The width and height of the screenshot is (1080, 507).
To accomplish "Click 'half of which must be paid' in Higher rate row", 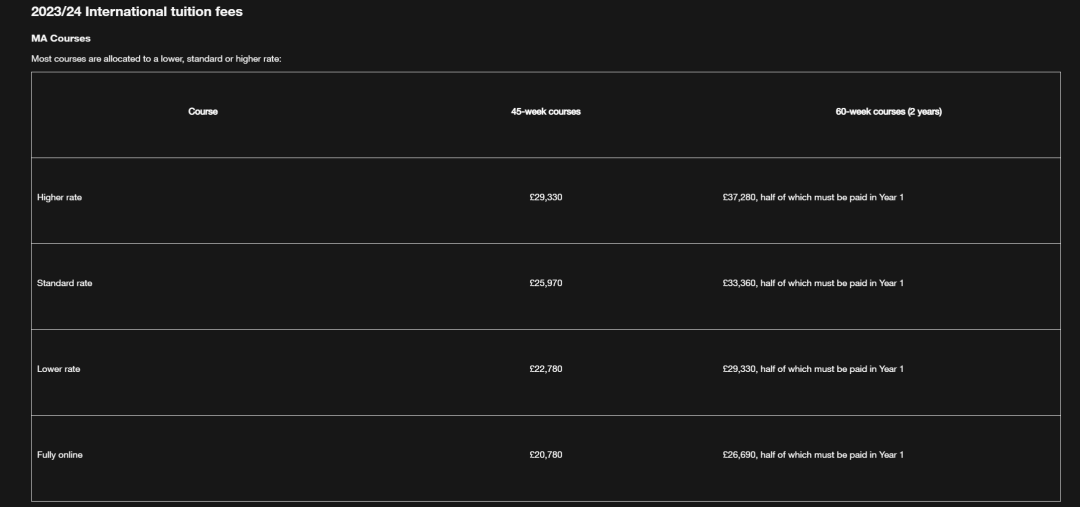I will click(813, 198).
